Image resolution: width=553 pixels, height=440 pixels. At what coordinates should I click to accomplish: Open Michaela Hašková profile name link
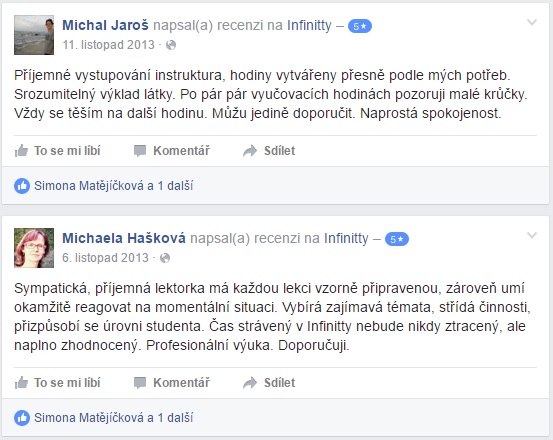click(x=124, y=238)
